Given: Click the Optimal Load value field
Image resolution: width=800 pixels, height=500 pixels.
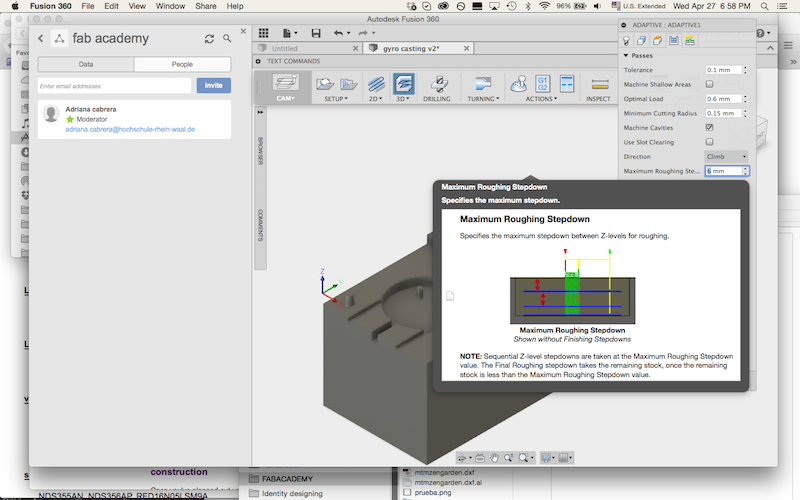Looking at the screenshot, I should (x=723, y=99).
